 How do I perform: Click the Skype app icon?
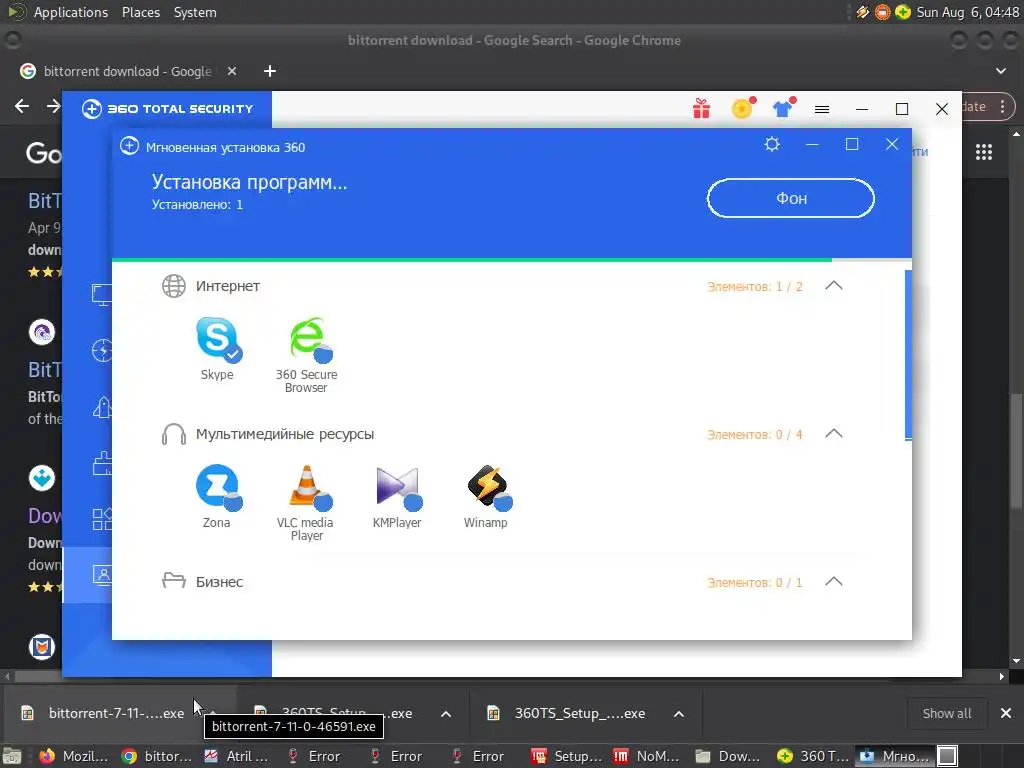click(218, 339)
